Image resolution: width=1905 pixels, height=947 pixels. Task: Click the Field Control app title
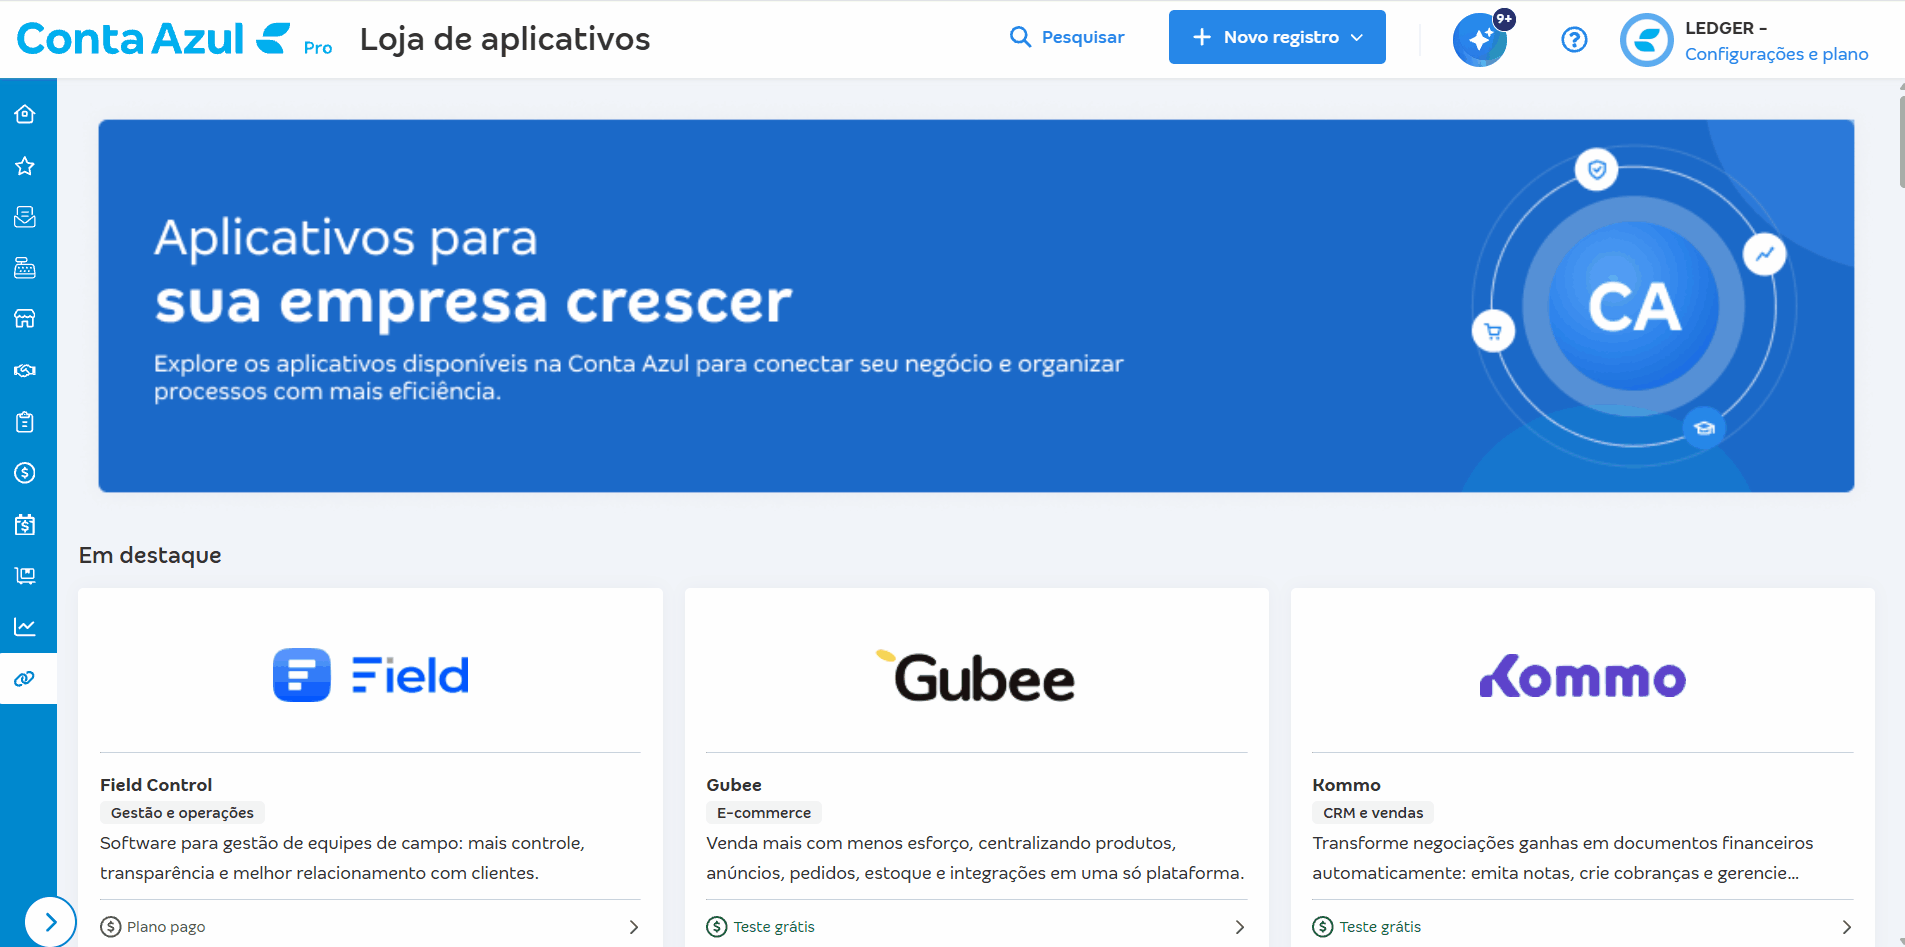pyautogui.click(x=156, y=785)
